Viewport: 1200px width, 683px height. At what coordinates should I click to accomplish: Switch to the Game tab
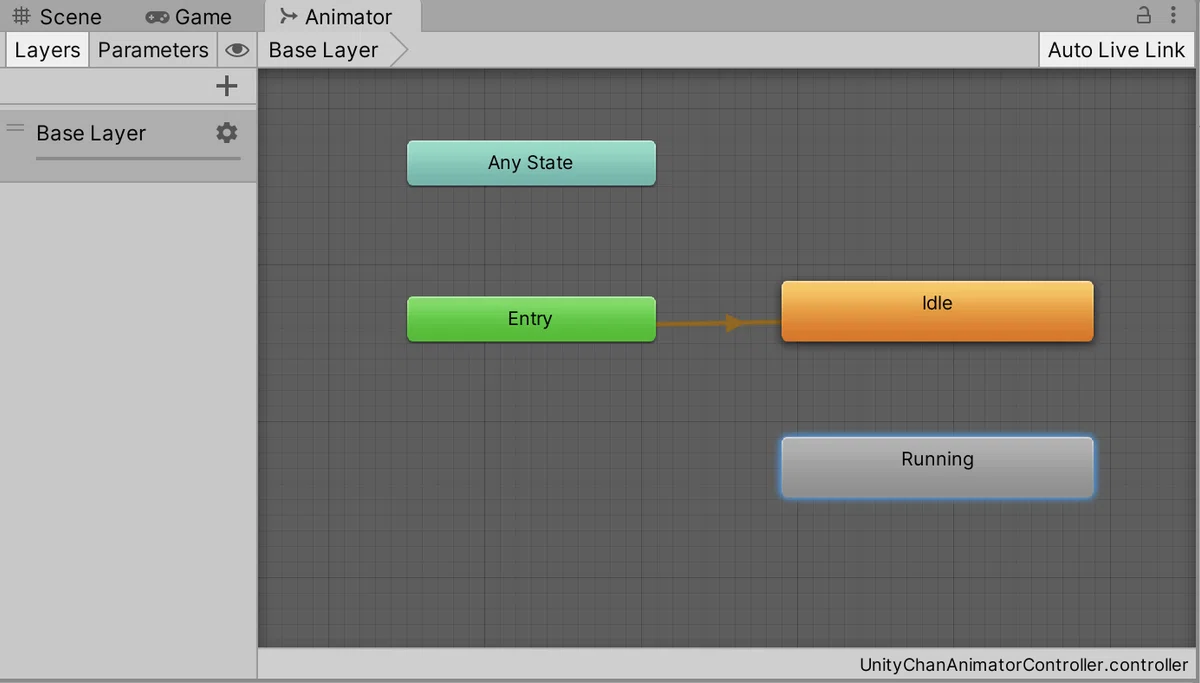[188, 17]
